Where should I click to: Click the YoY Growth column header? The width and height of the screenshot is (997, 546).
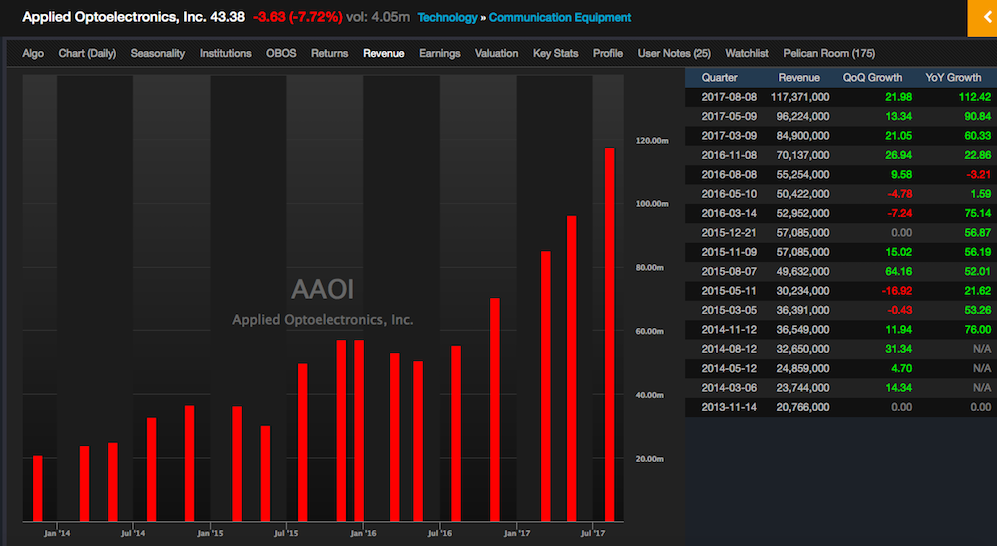[x=953, y=78]
